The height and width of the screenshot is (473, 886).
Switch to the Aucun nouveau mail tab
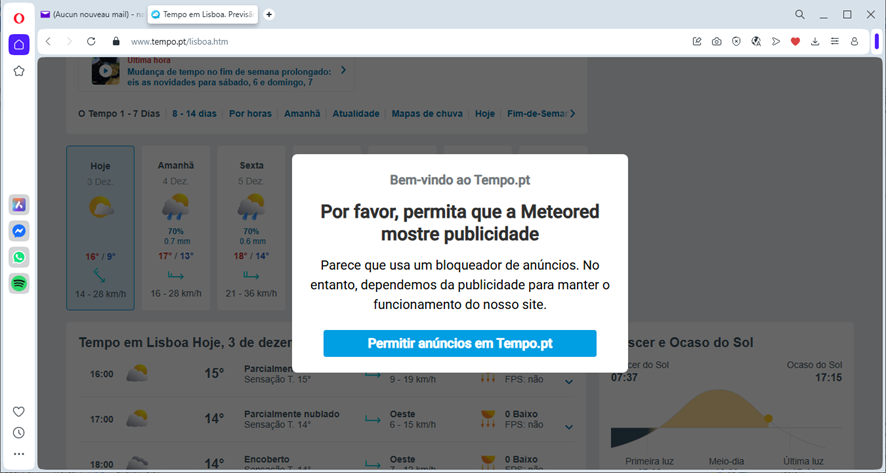tap(92, 15)
